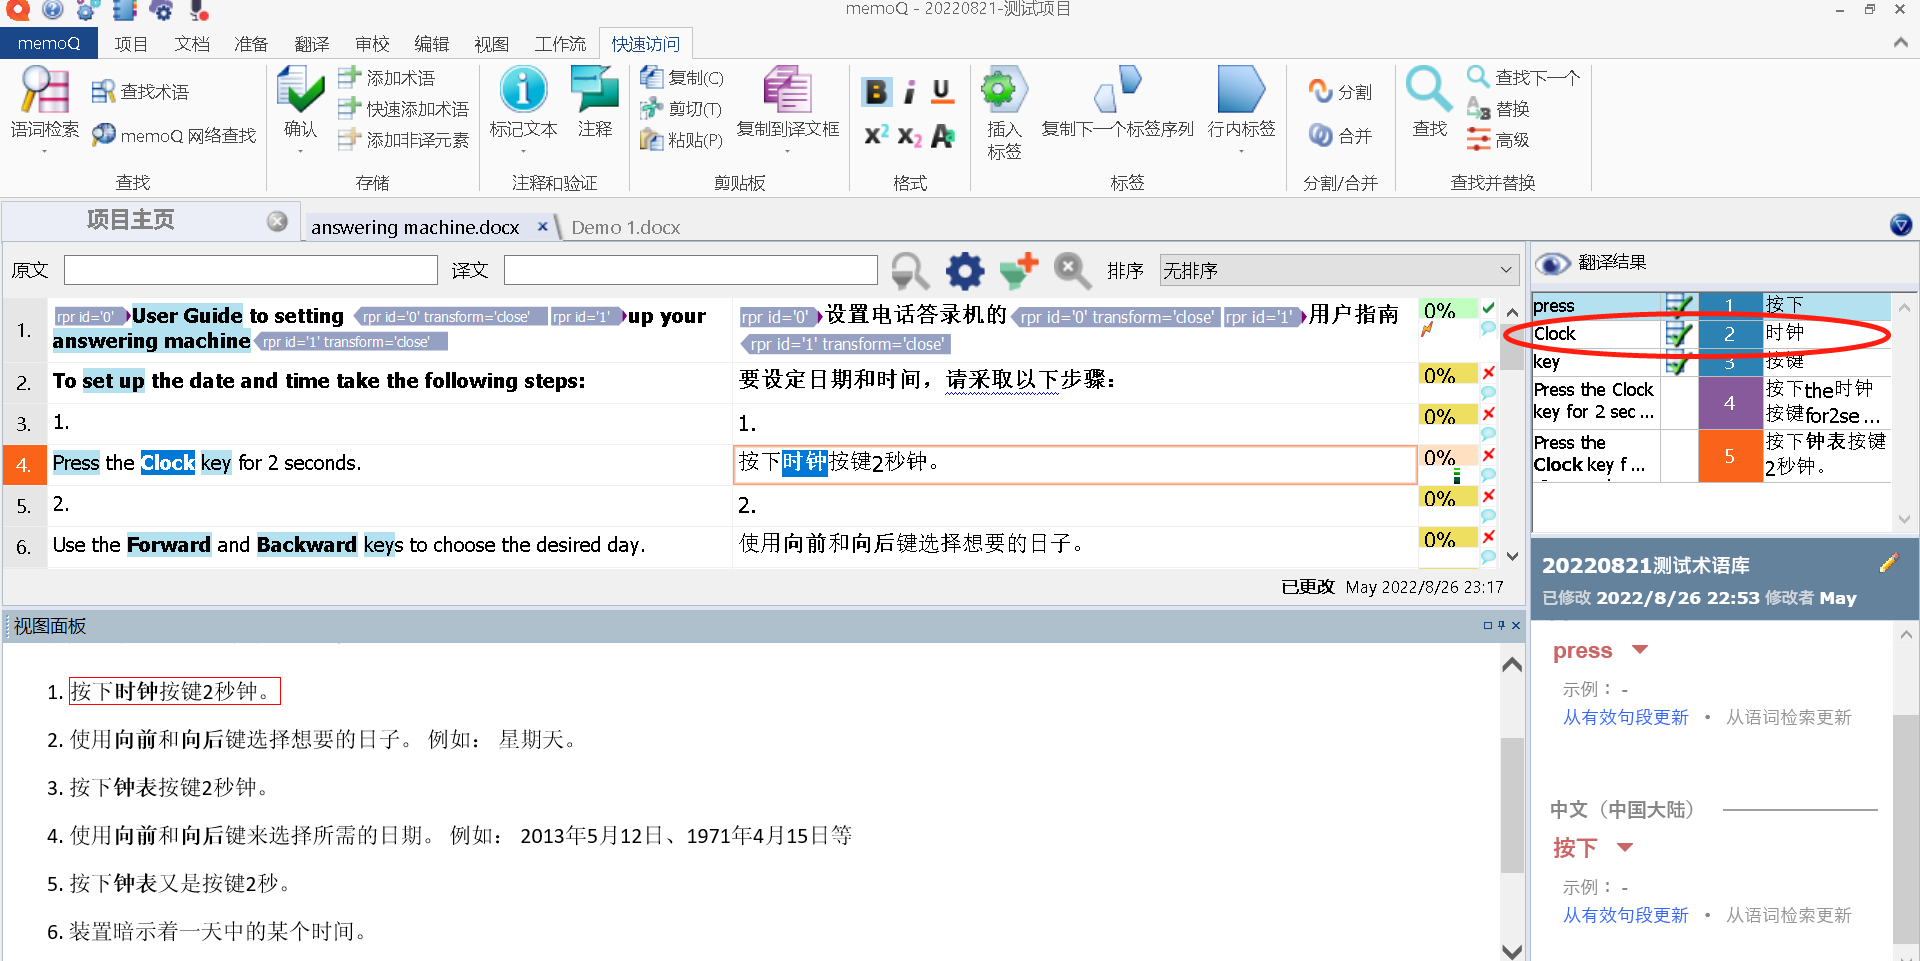Screen dimensions: 1920x961
Task: Apply bold formatting
Action: [x=876, y=92]
